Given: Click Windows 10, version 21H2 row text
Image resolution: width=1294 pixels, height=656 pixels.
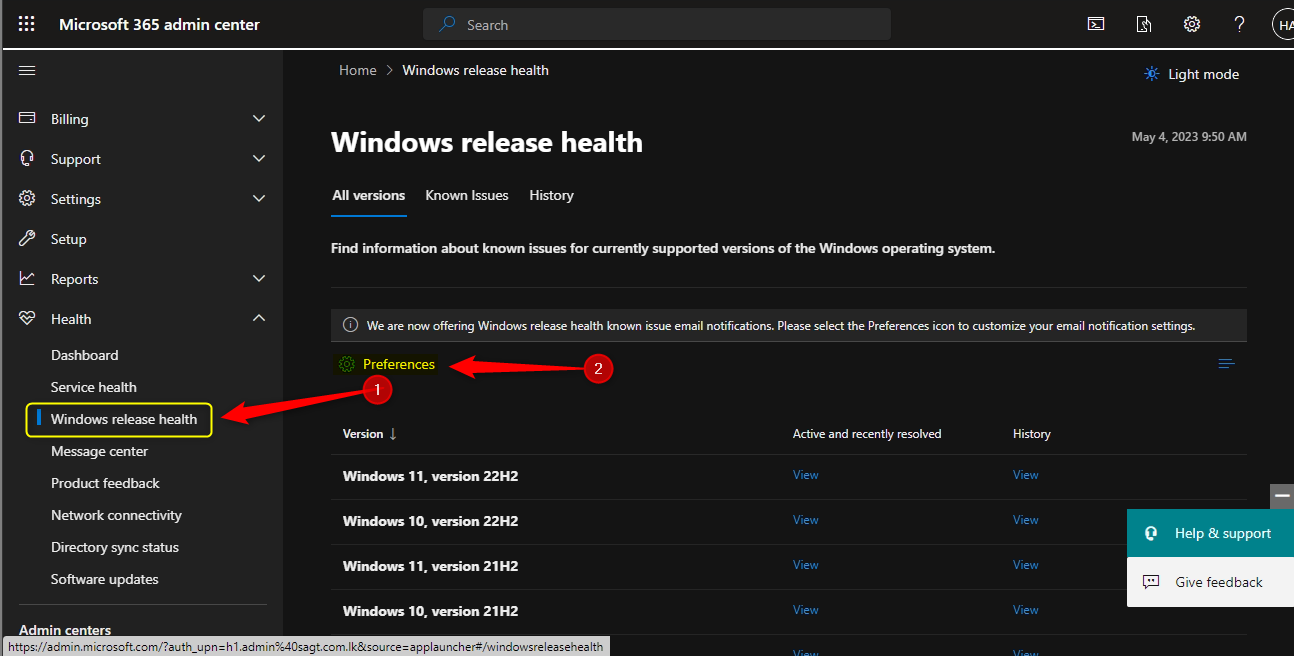Looking at the screenshot, I should tap(430, 611).
